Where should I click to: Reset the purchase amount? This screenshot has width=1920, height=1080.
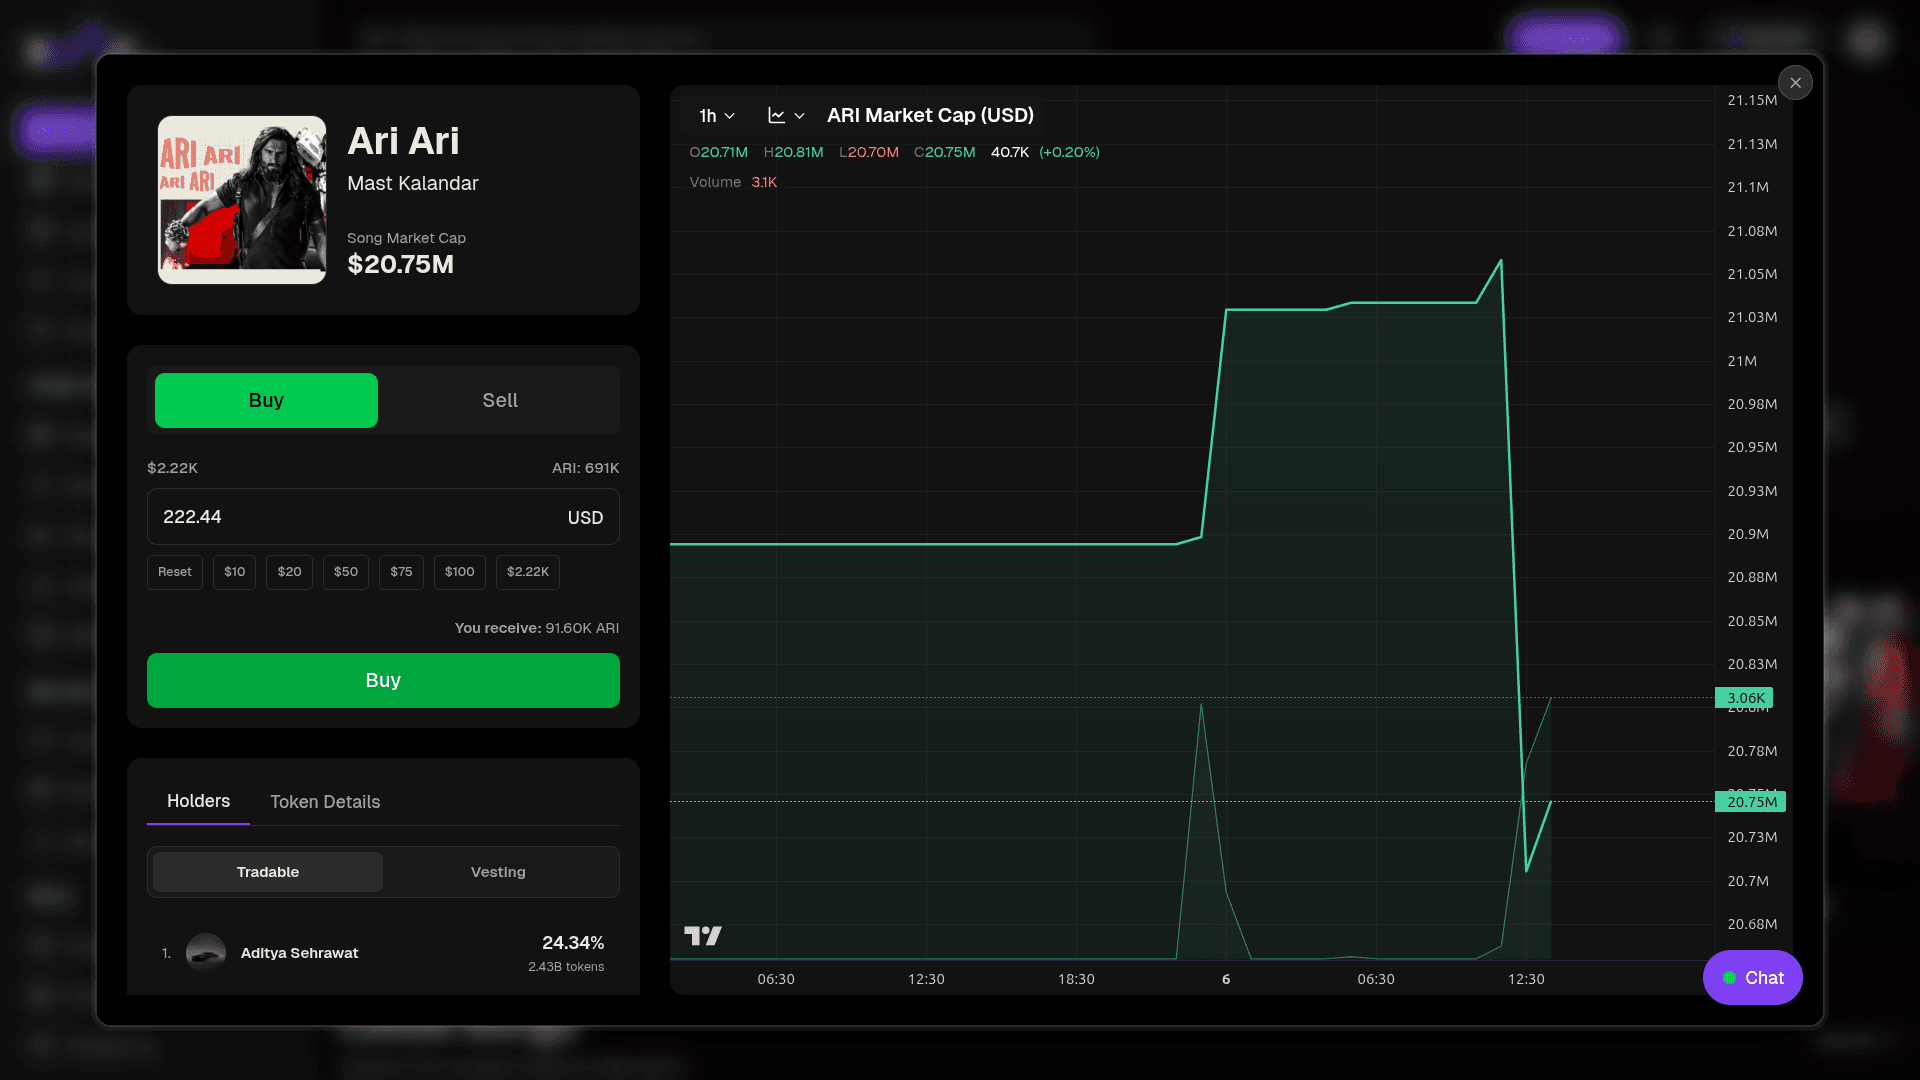click(175, 572)
